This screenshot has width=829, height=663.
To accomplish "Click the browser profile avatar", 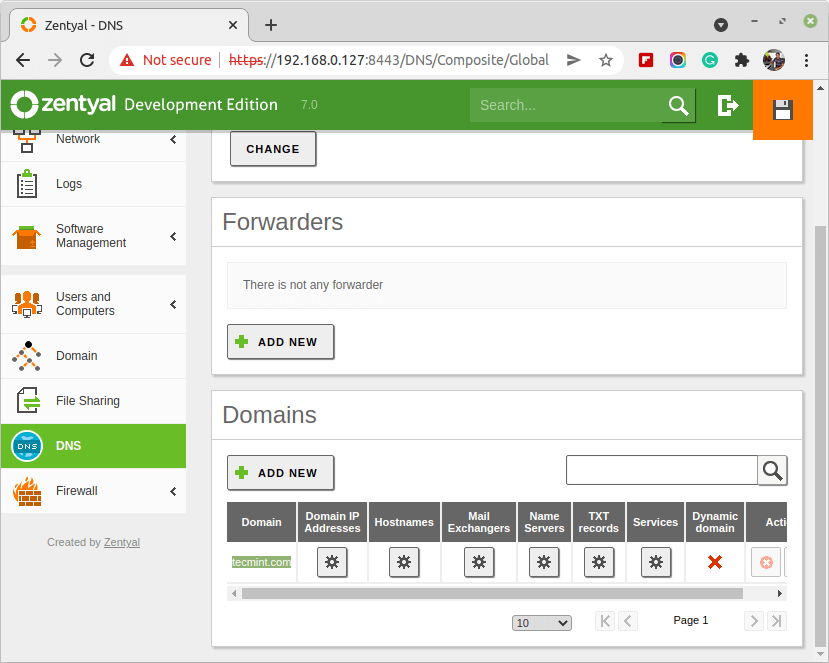I will (773, 60).
